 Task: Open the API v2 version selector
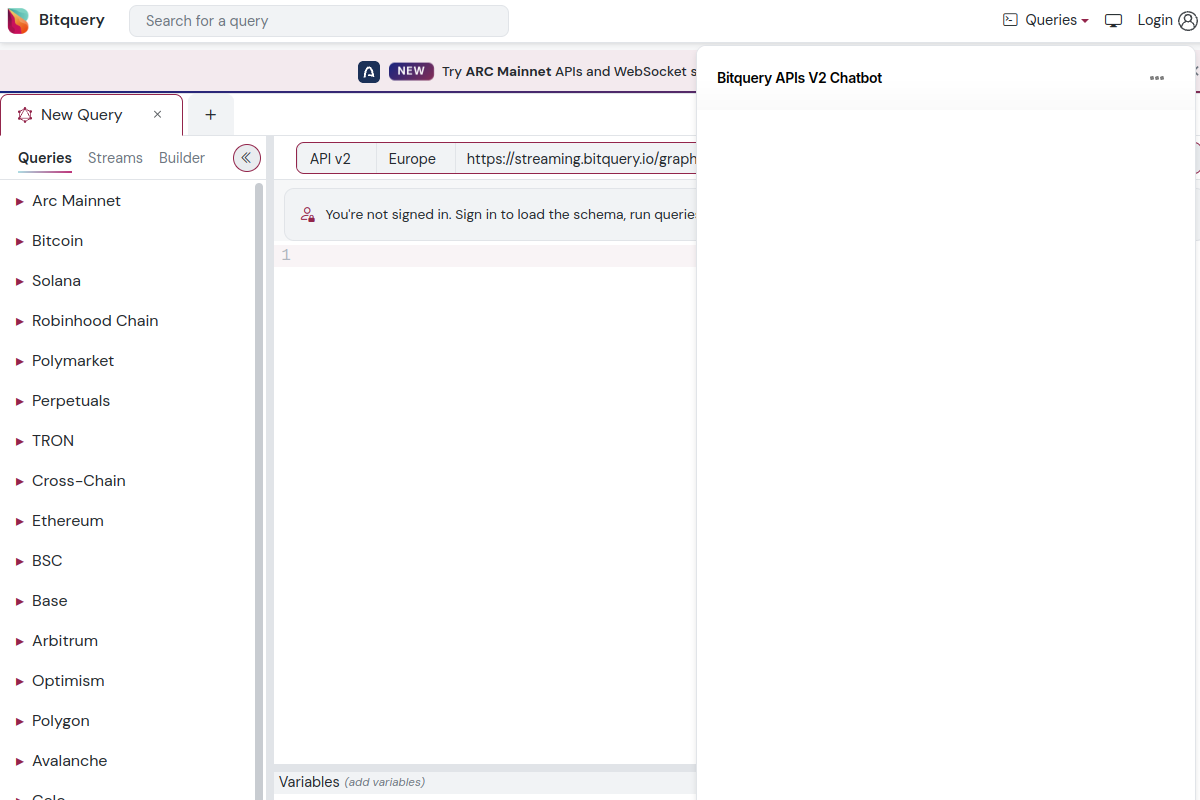click(x=337, y=158)
